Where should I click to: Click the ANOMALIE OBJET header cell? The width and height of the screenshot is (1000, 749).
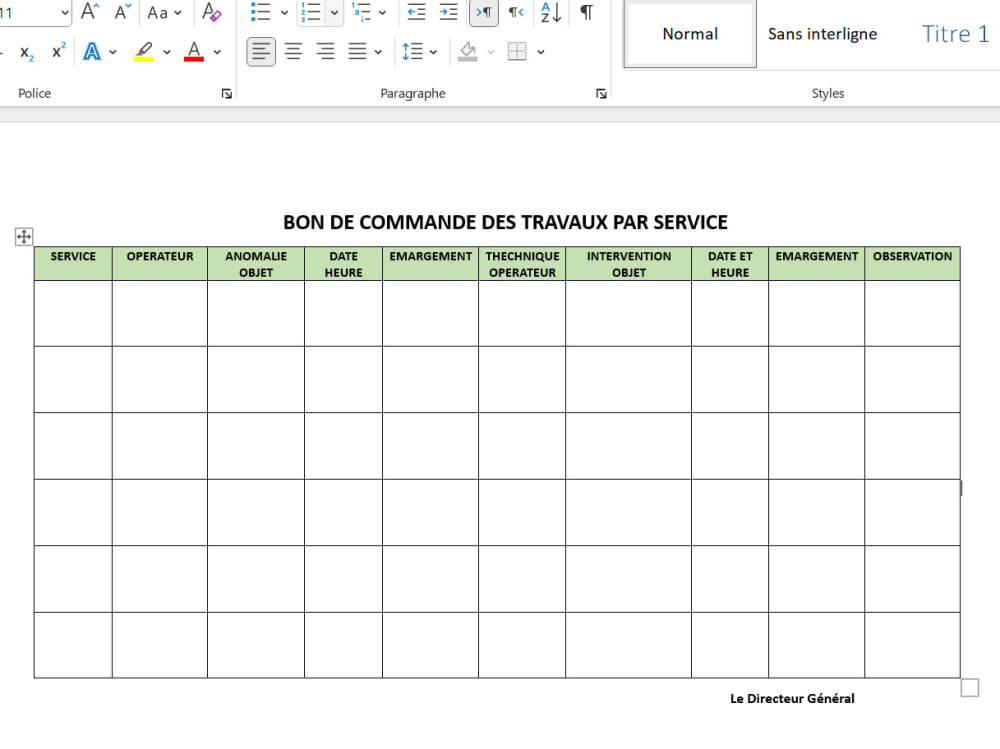click(x=256, y=263)
